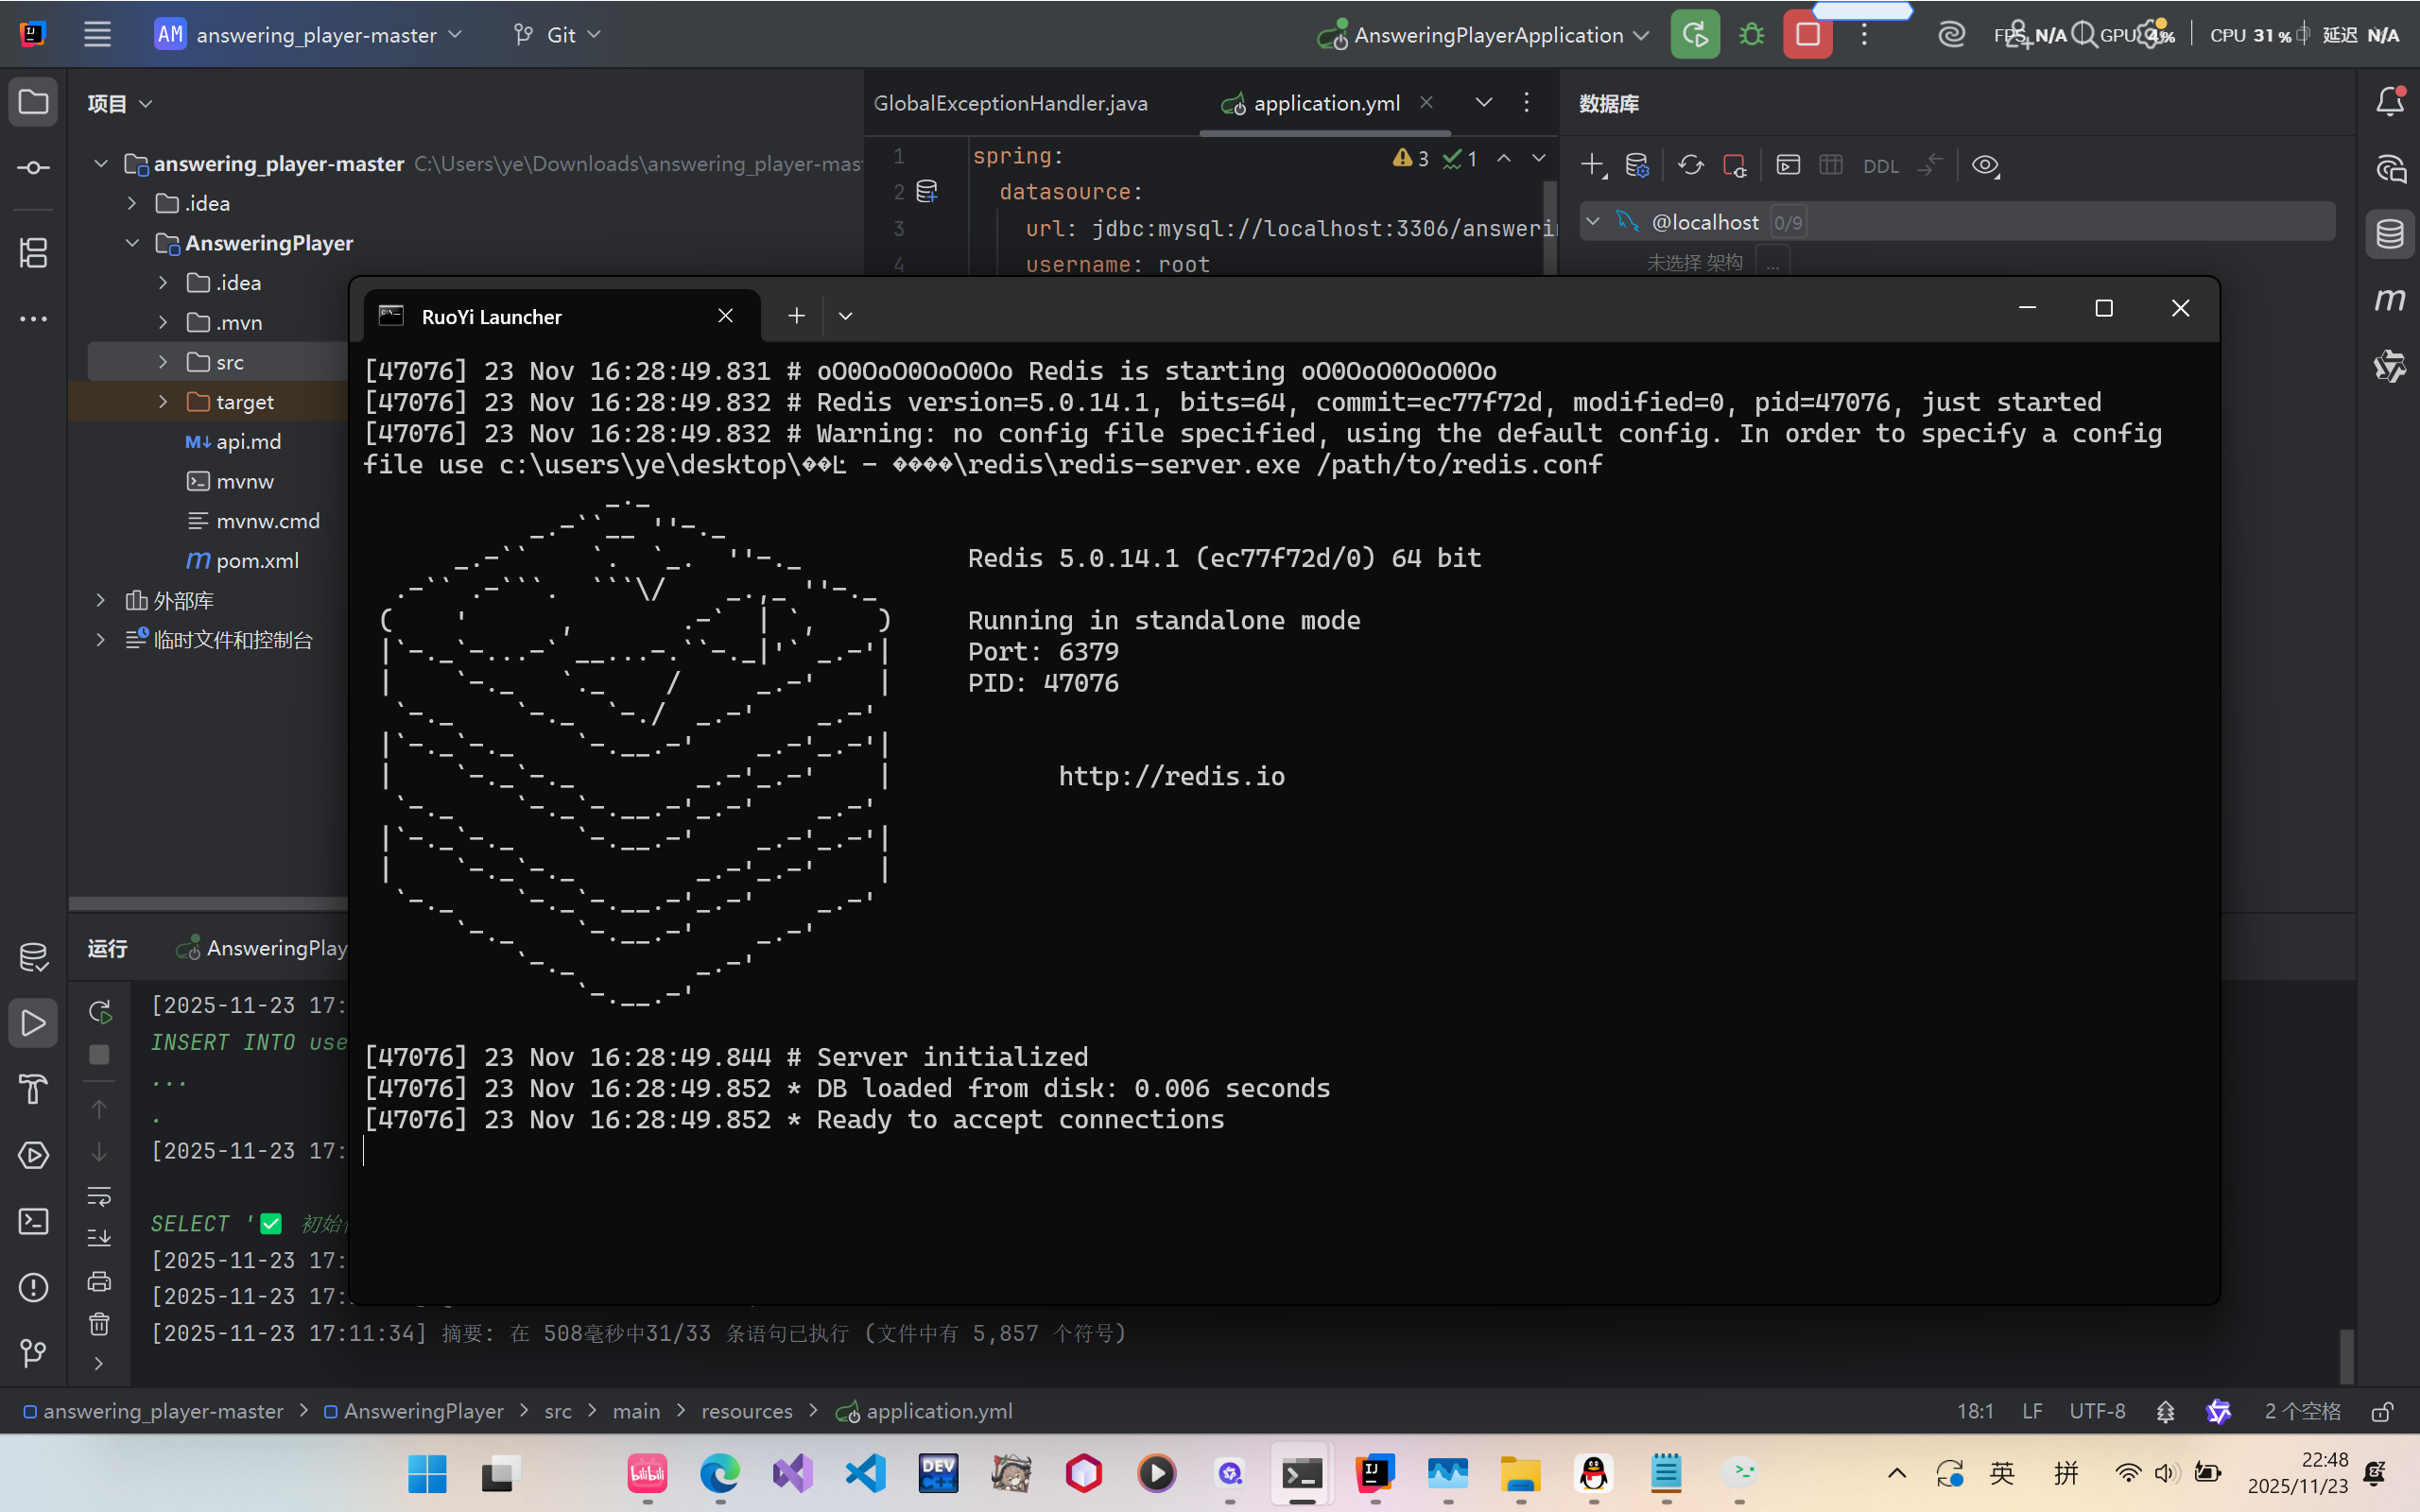Open the Notifications bell icon
The width and height of the screenshot is (2420, 1512).
click(2390, 102)
